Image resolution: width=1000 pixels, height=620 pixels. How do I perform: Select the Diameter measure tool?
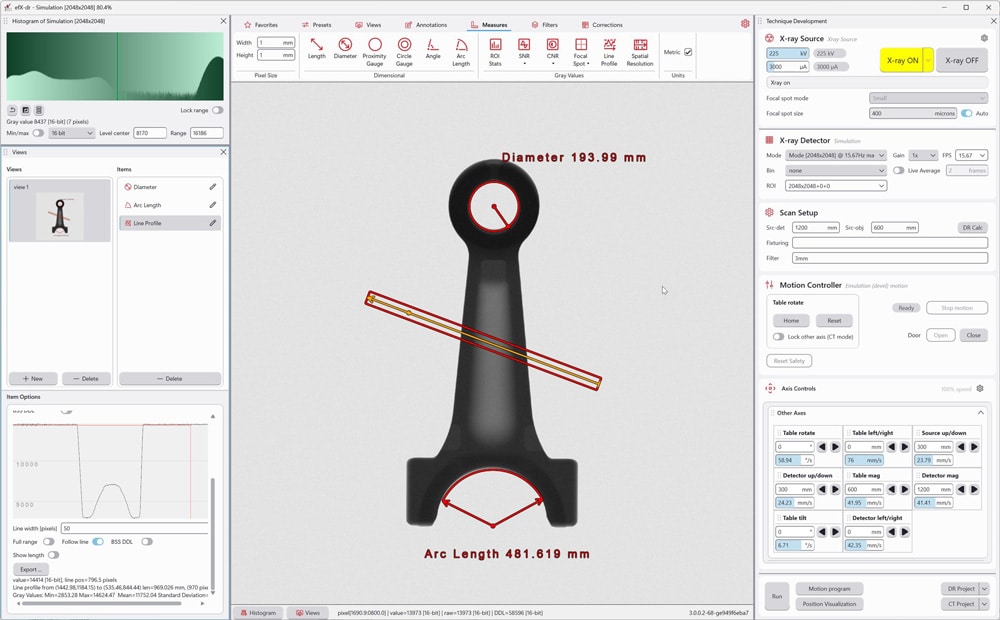coord(345,49)
